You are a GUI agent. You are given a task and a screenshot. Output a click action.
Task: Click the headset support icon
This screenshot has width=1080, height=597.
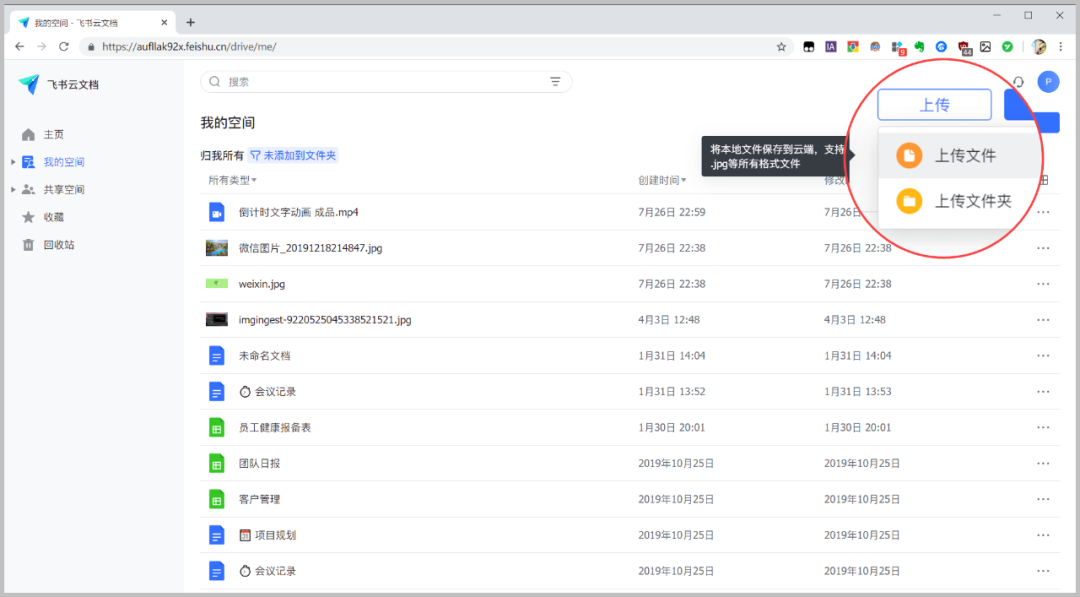click(x=1019, y=82)
